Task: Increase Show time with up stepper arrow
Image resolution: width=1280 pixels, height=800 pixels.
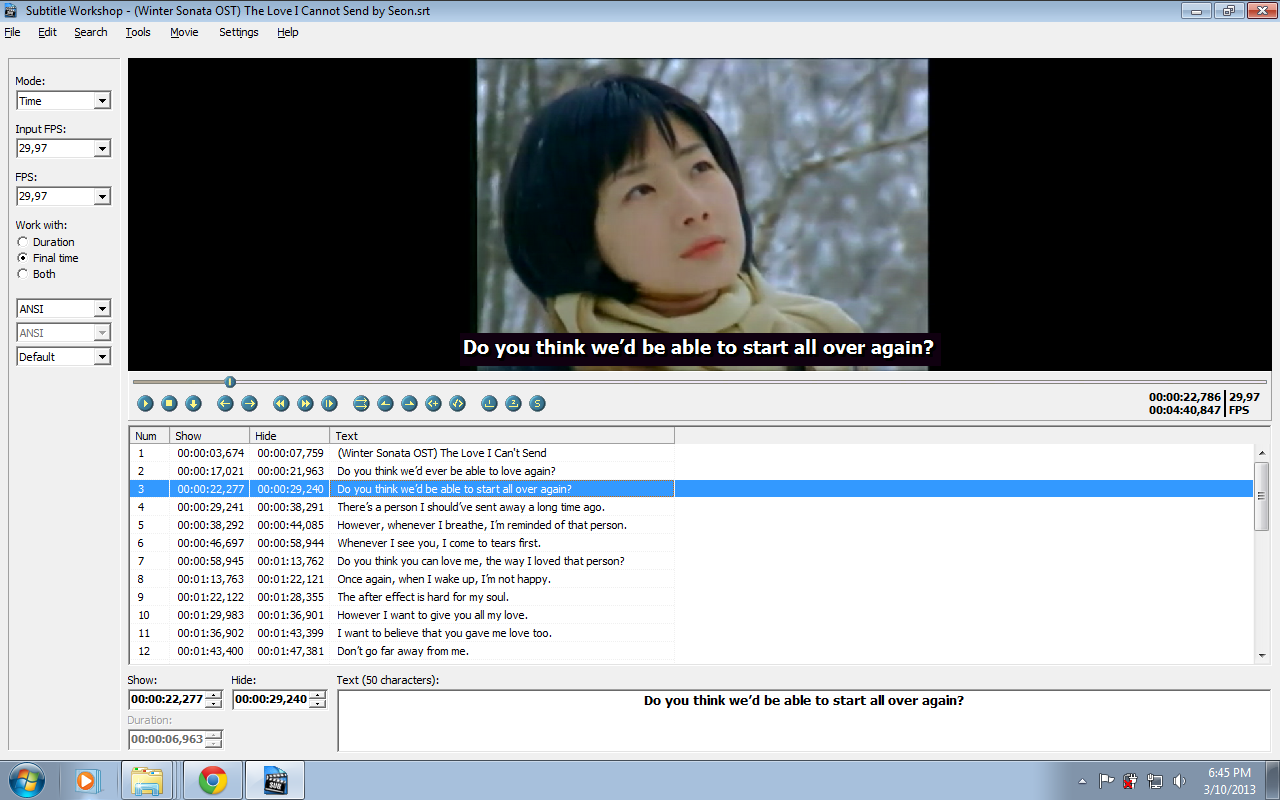Action: point(214,695)
